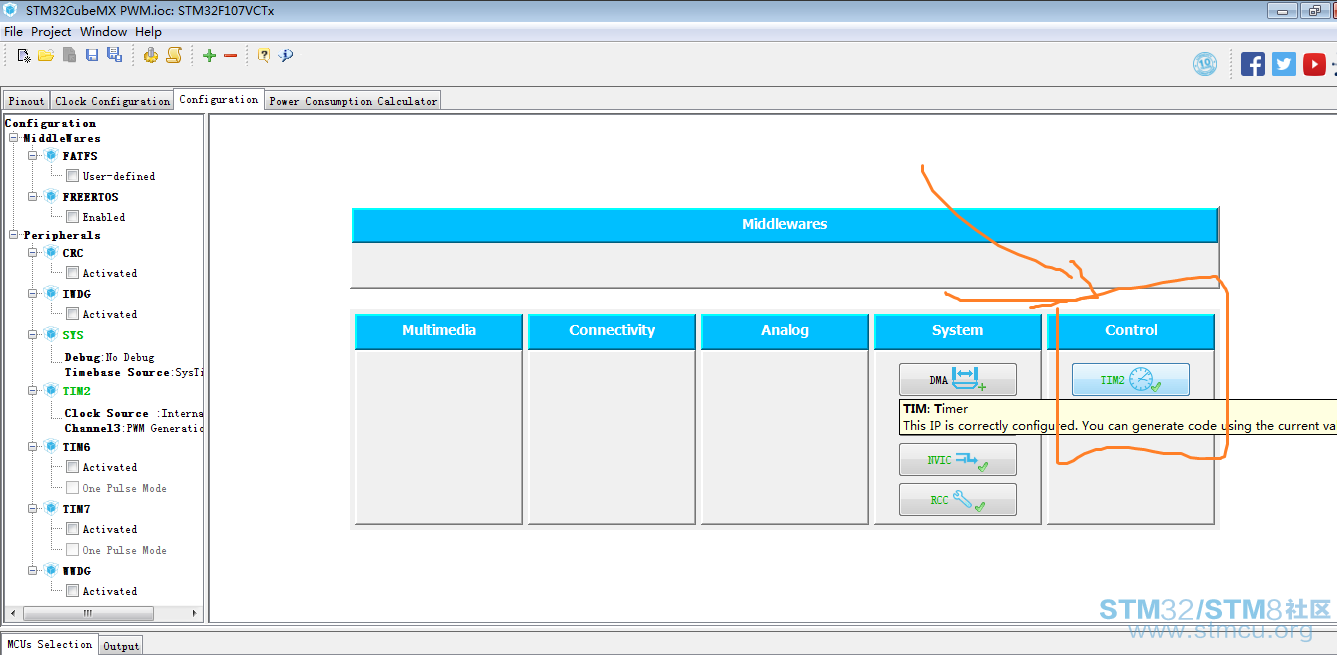
Task: Click the FREERTOS cube icon in tree
Action: click(x=51, y=197)
